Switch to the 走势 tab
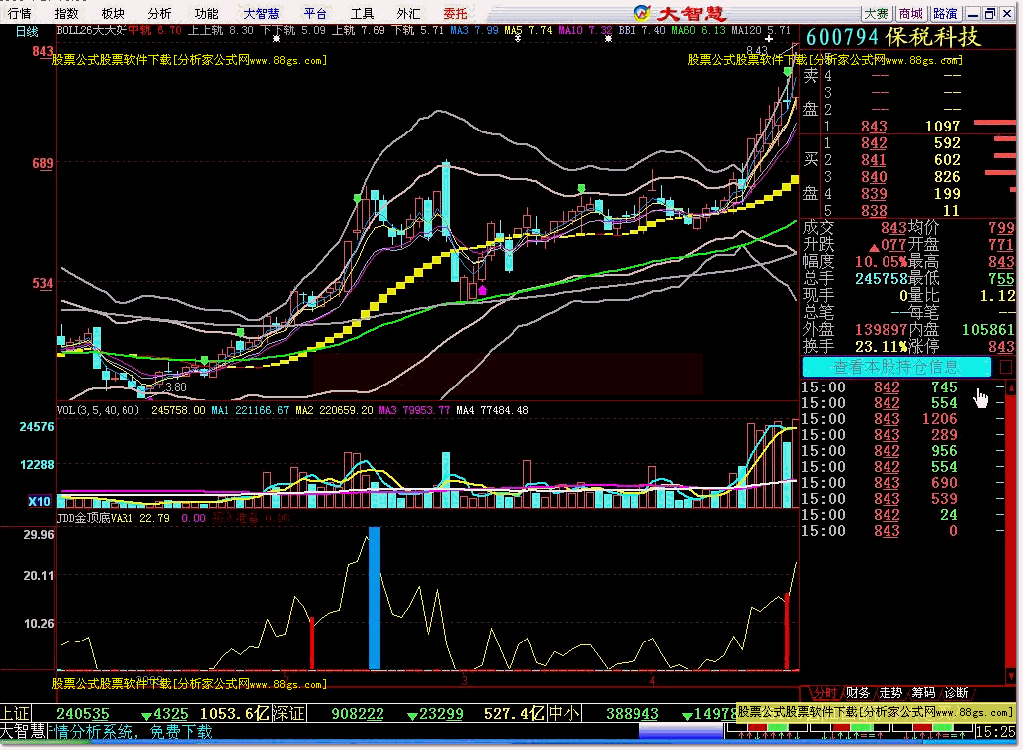The image size is (1023, 750). tap(891, 693)
